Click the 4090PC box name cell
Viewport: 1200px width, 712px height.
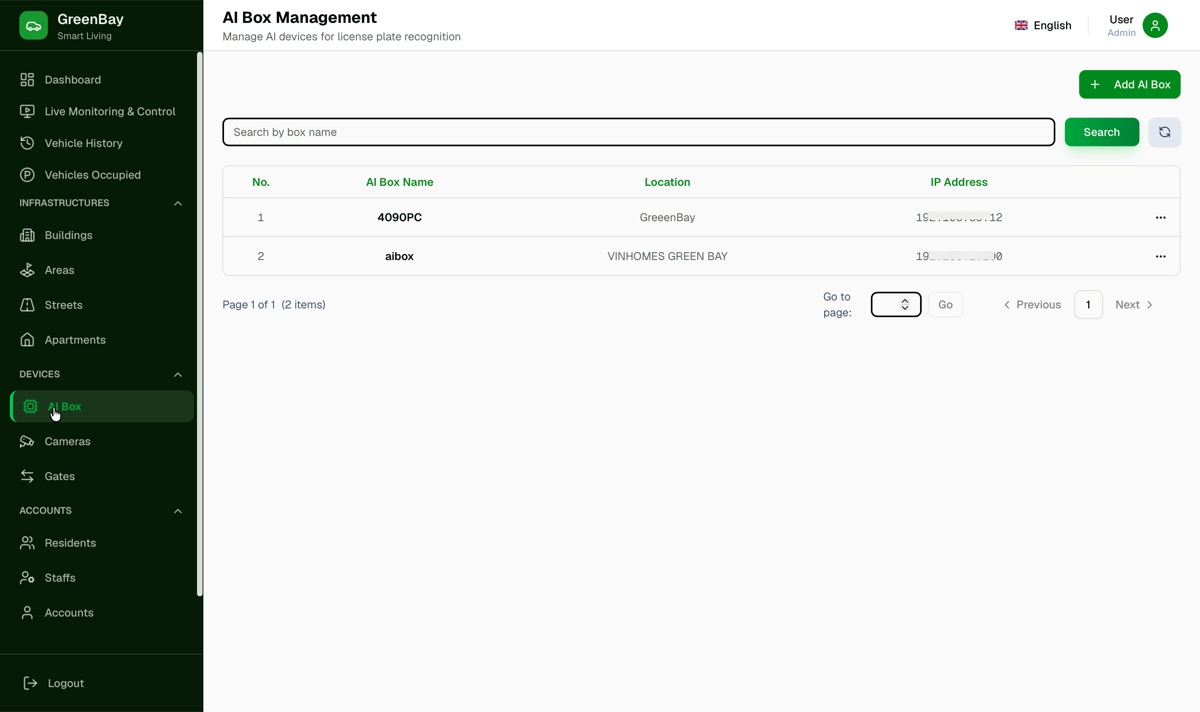tap(399, 217)
